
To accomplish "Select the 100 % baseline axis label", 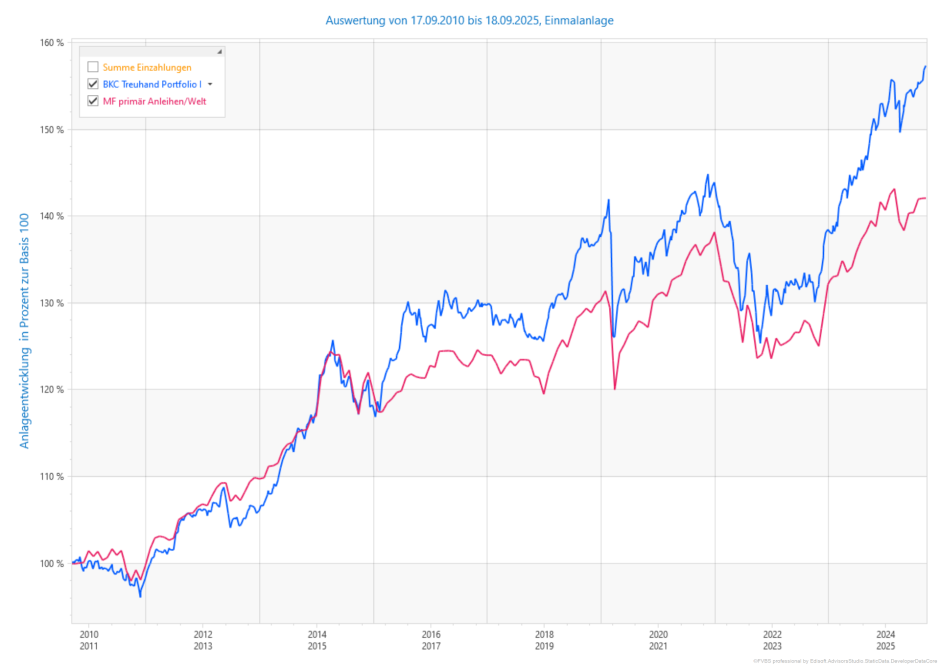I will (x=52, y=563).
